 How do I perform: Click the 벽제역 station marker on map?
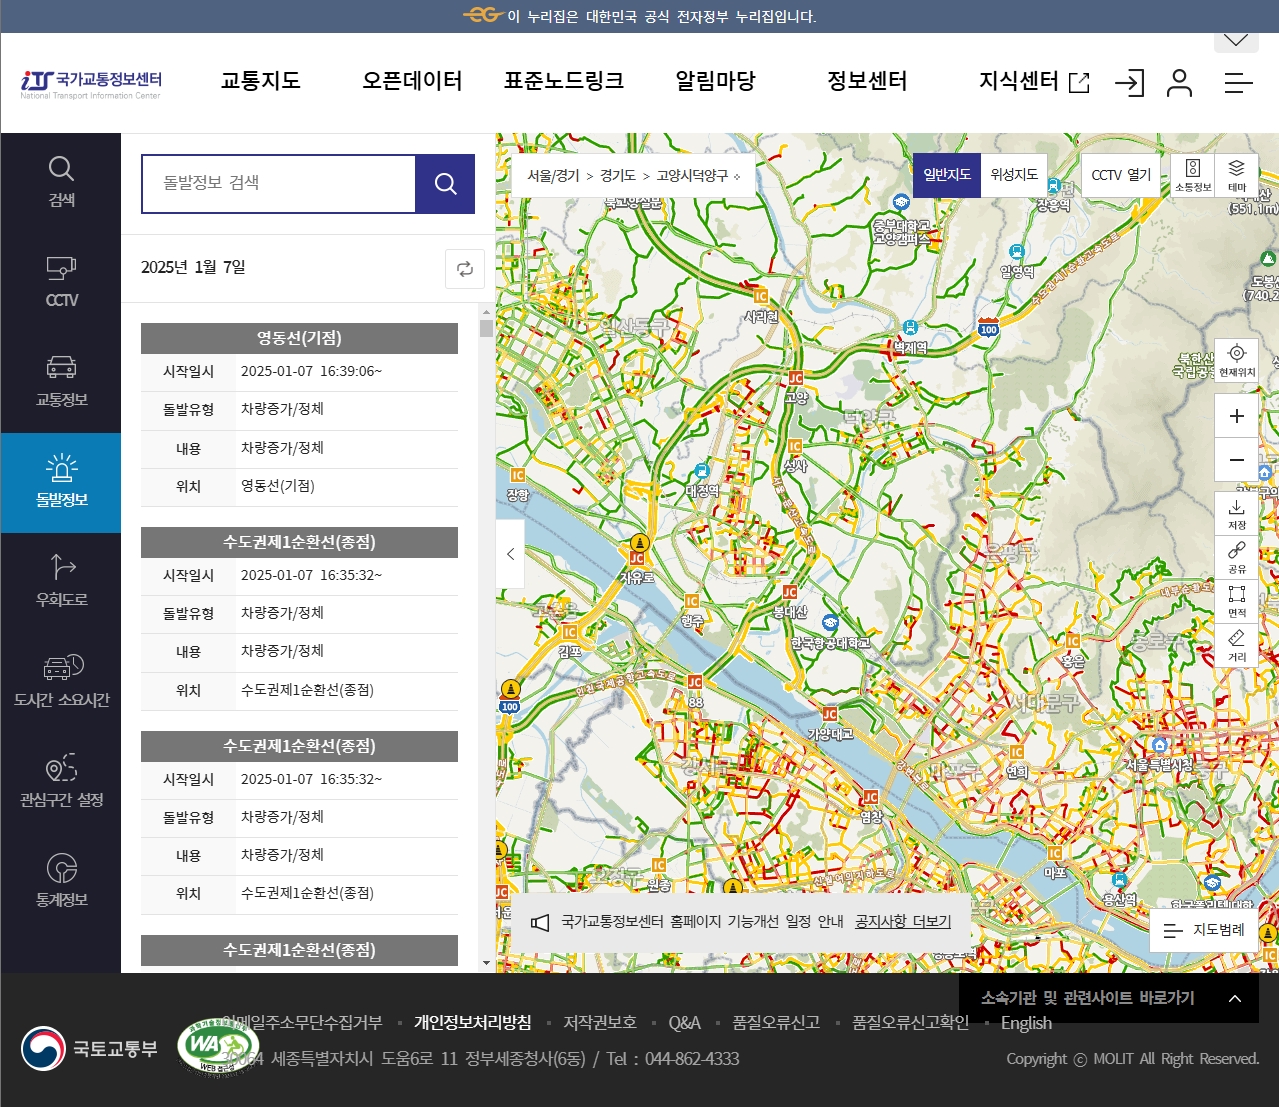coord(910,328)
